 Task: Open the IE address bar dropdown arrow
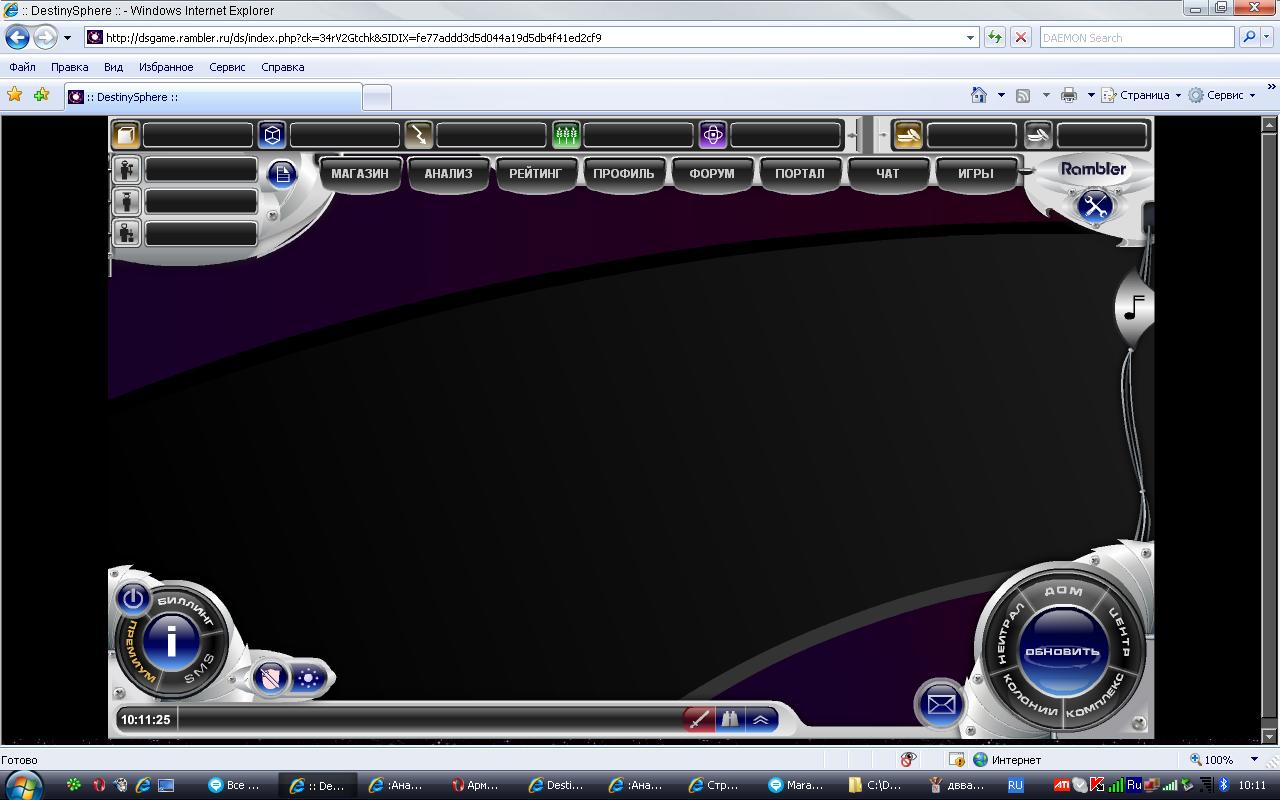coord(970,38)
